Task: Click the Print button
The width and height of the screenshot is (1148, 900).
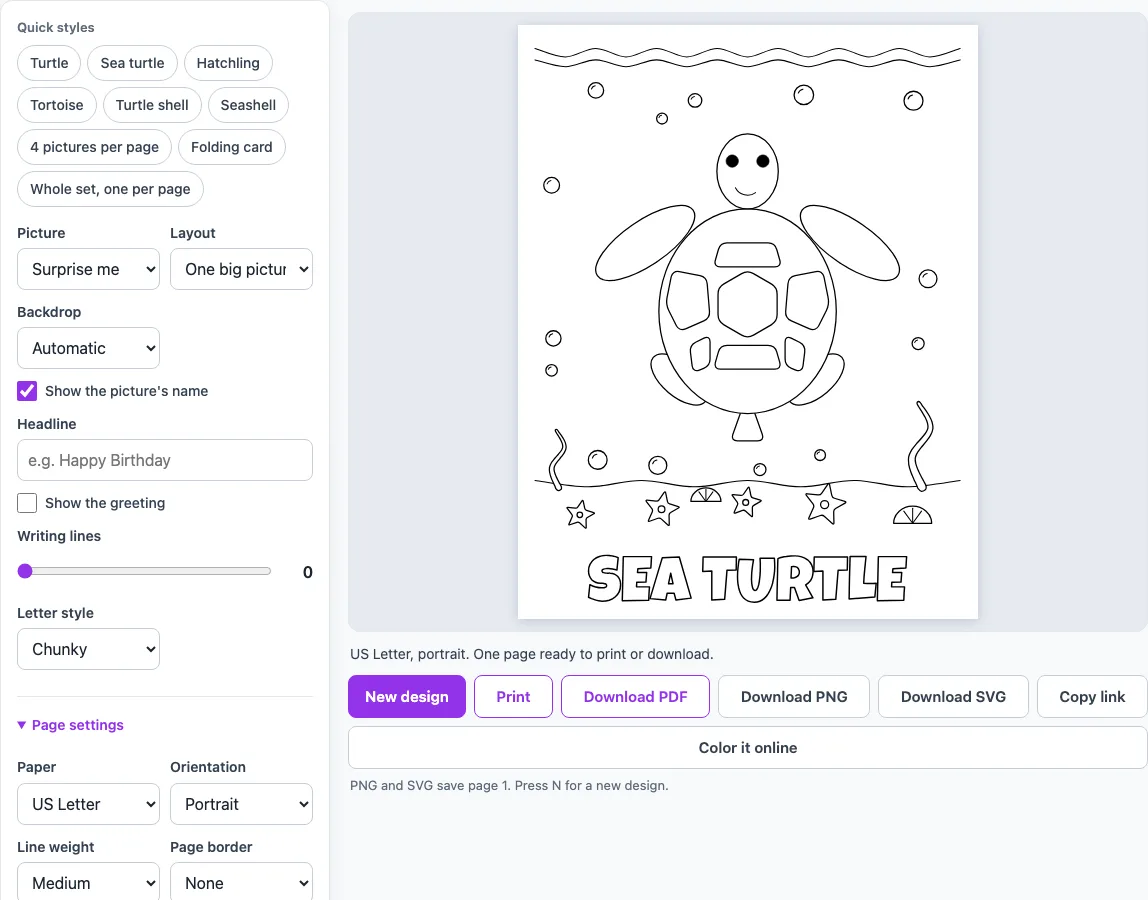Action: pos(513,696)
